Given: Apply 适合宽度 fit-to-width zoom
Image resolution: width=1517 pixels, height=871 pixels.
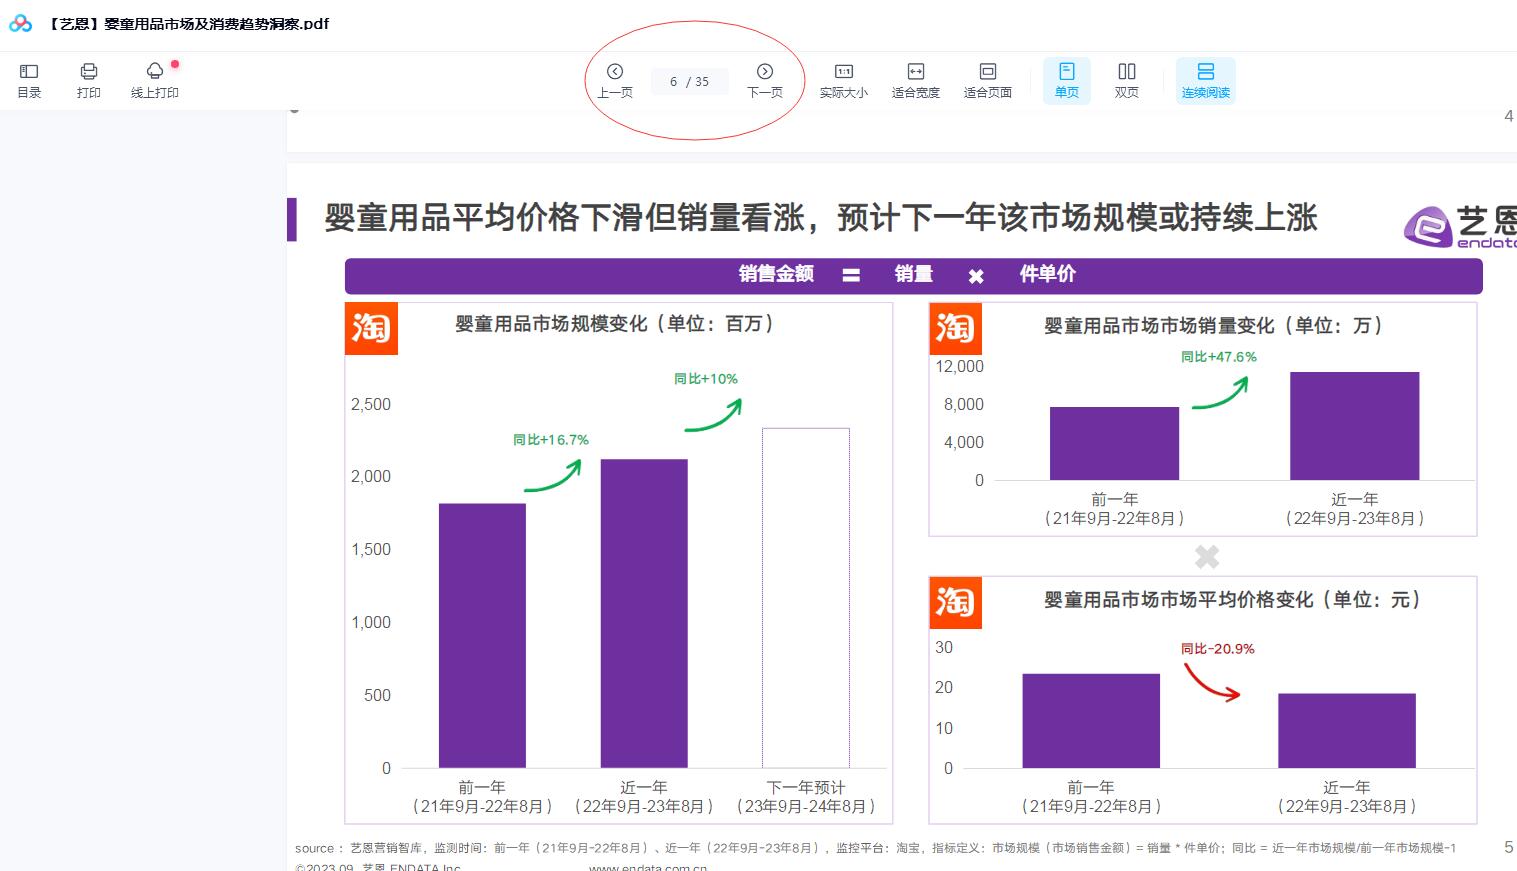Looking at the screenshot, I should (x=915, y=80).
